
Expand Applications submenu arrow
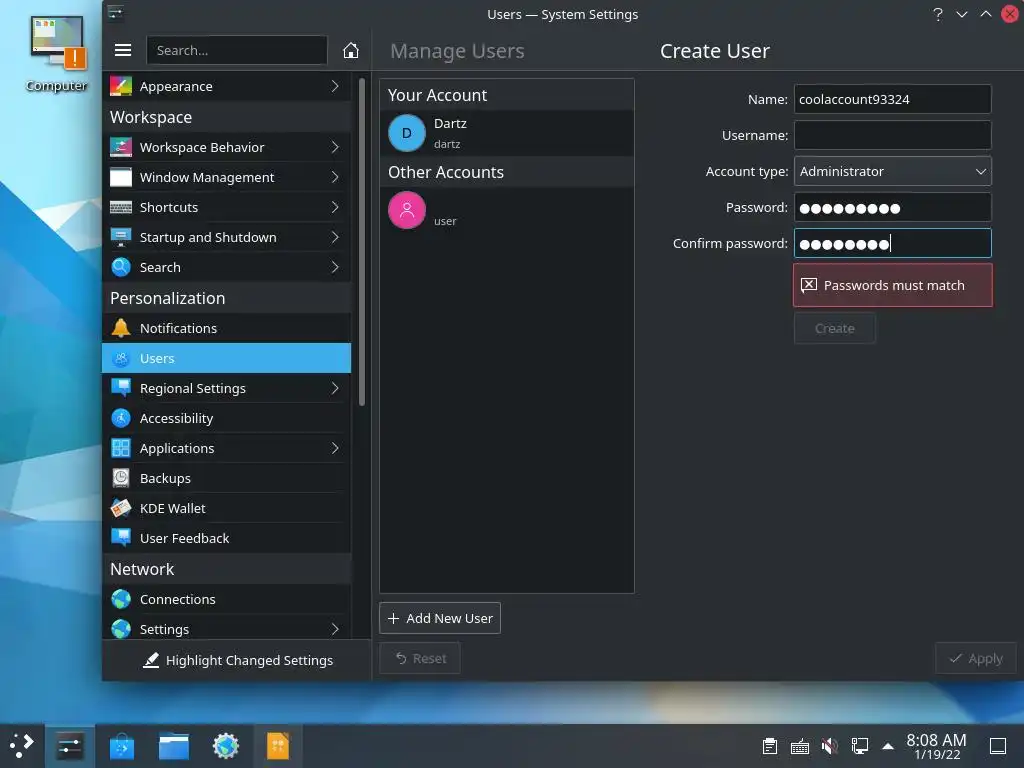335,448
